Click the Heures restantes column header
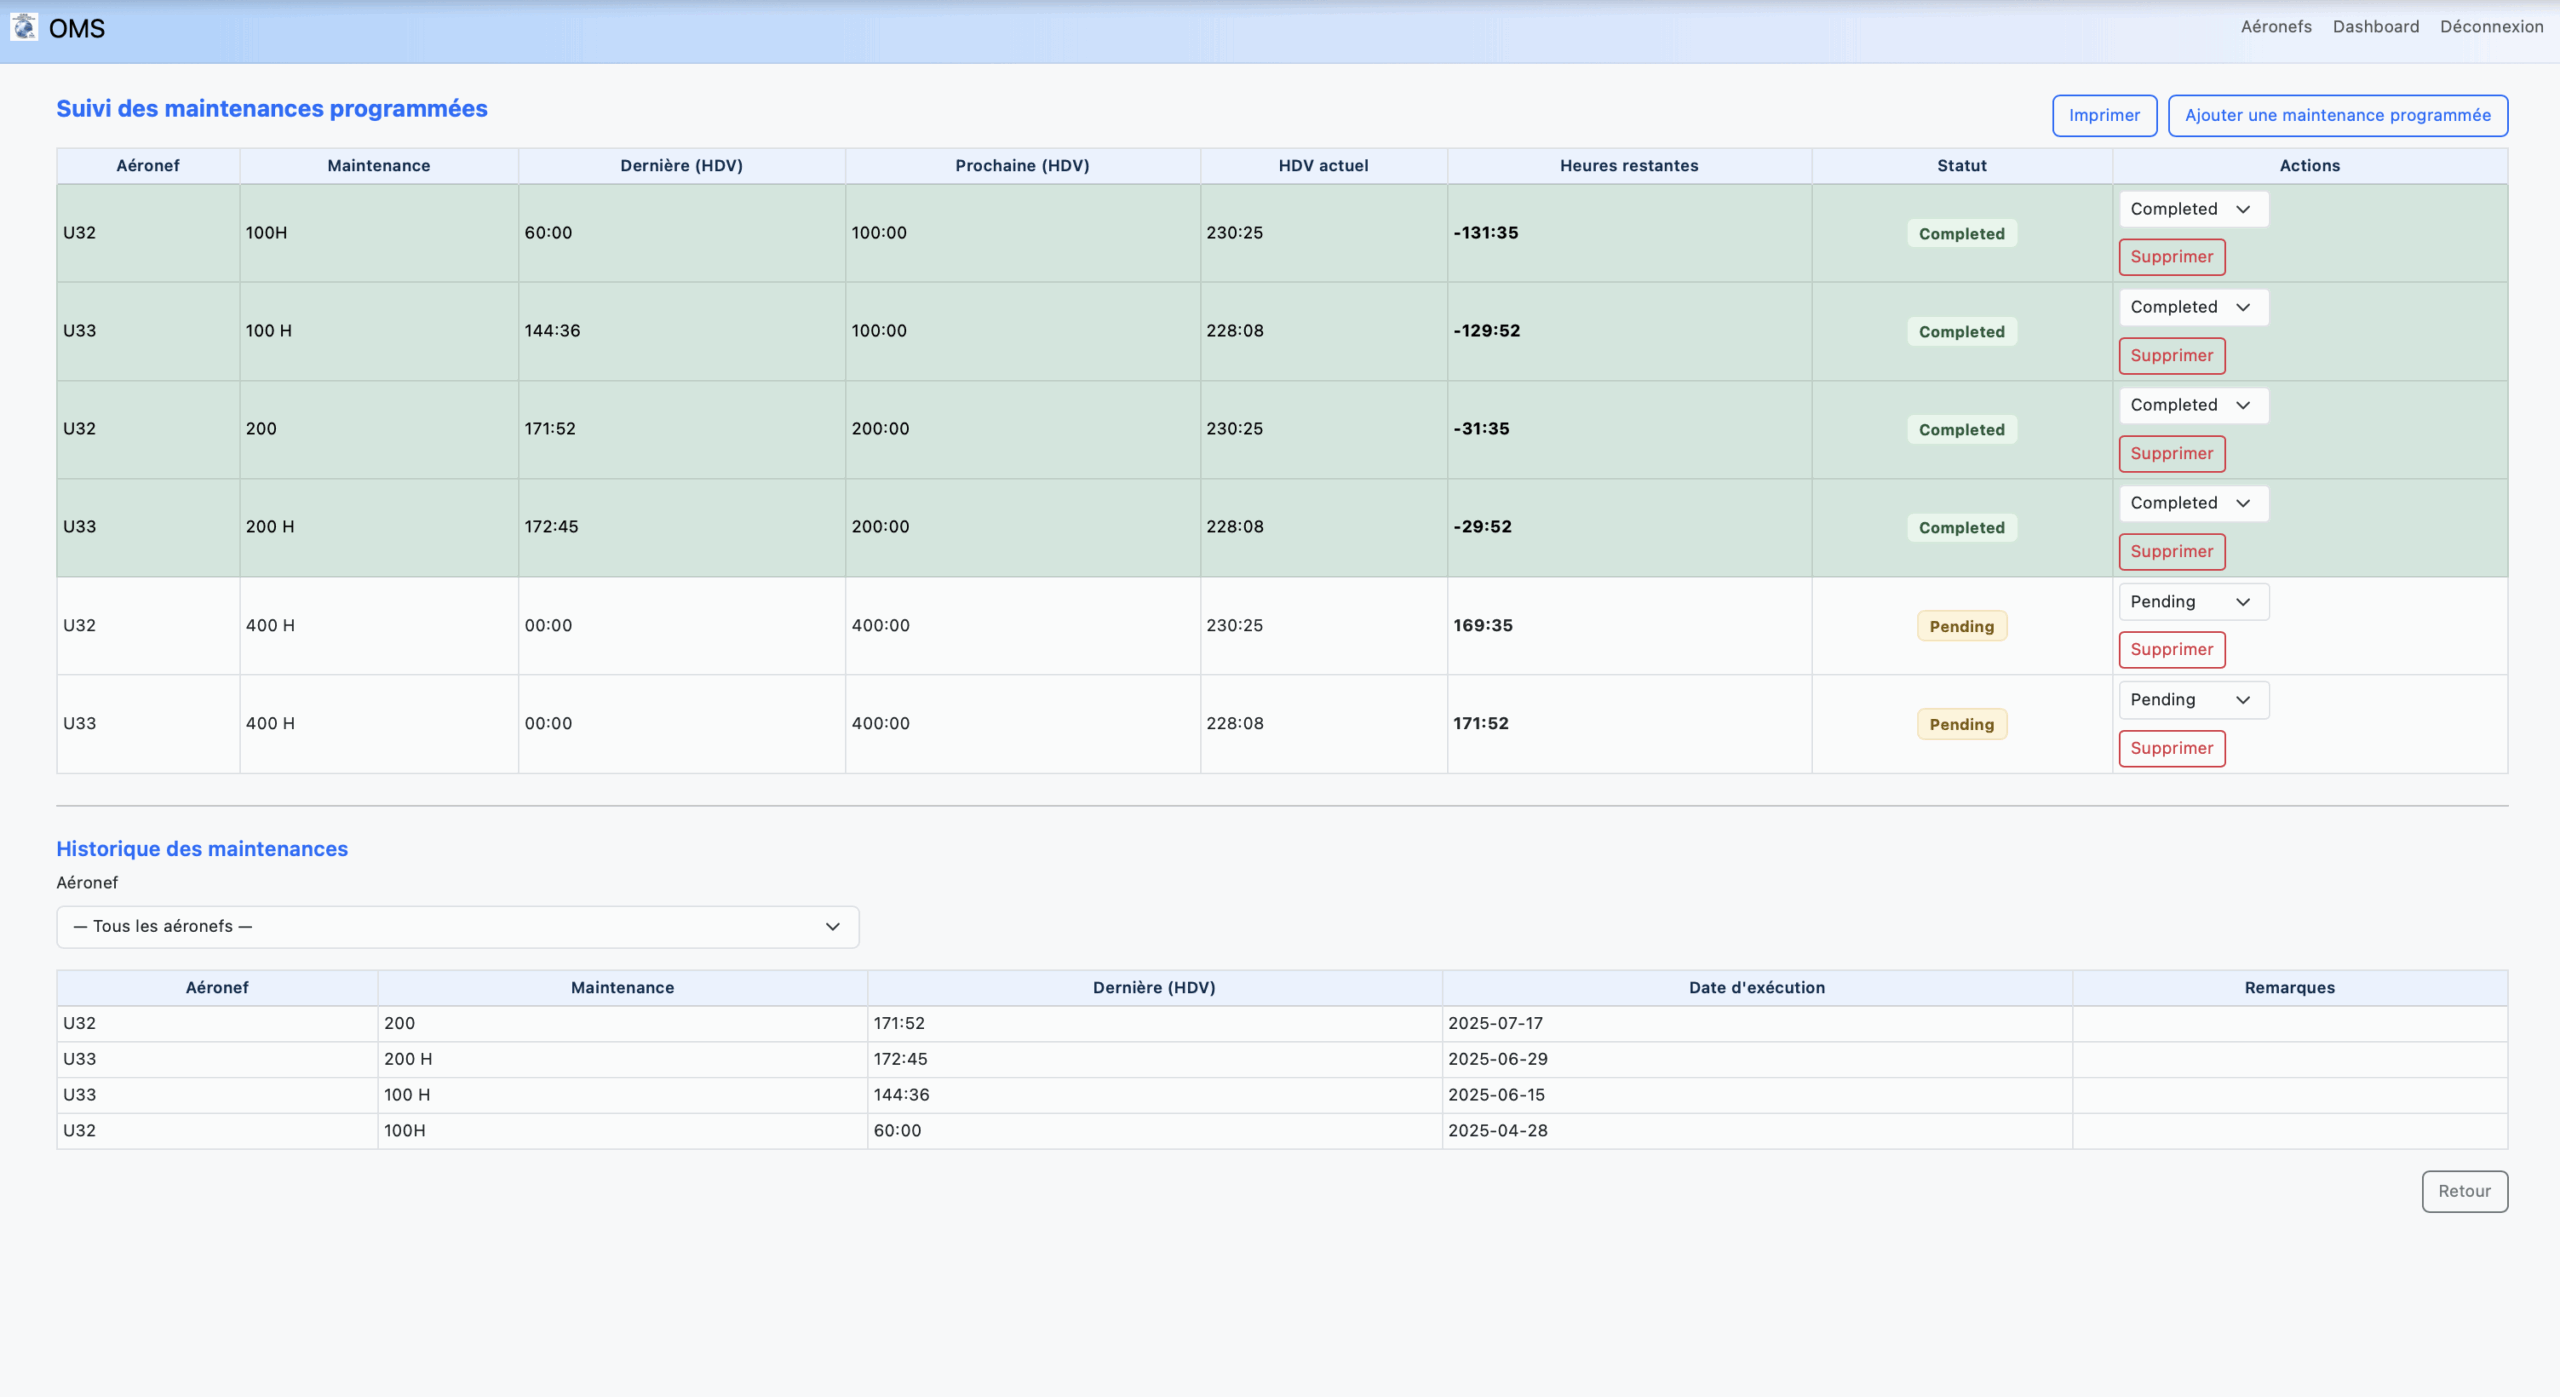Viewport: 2560px width, 1397px height. coord(1628,166)
